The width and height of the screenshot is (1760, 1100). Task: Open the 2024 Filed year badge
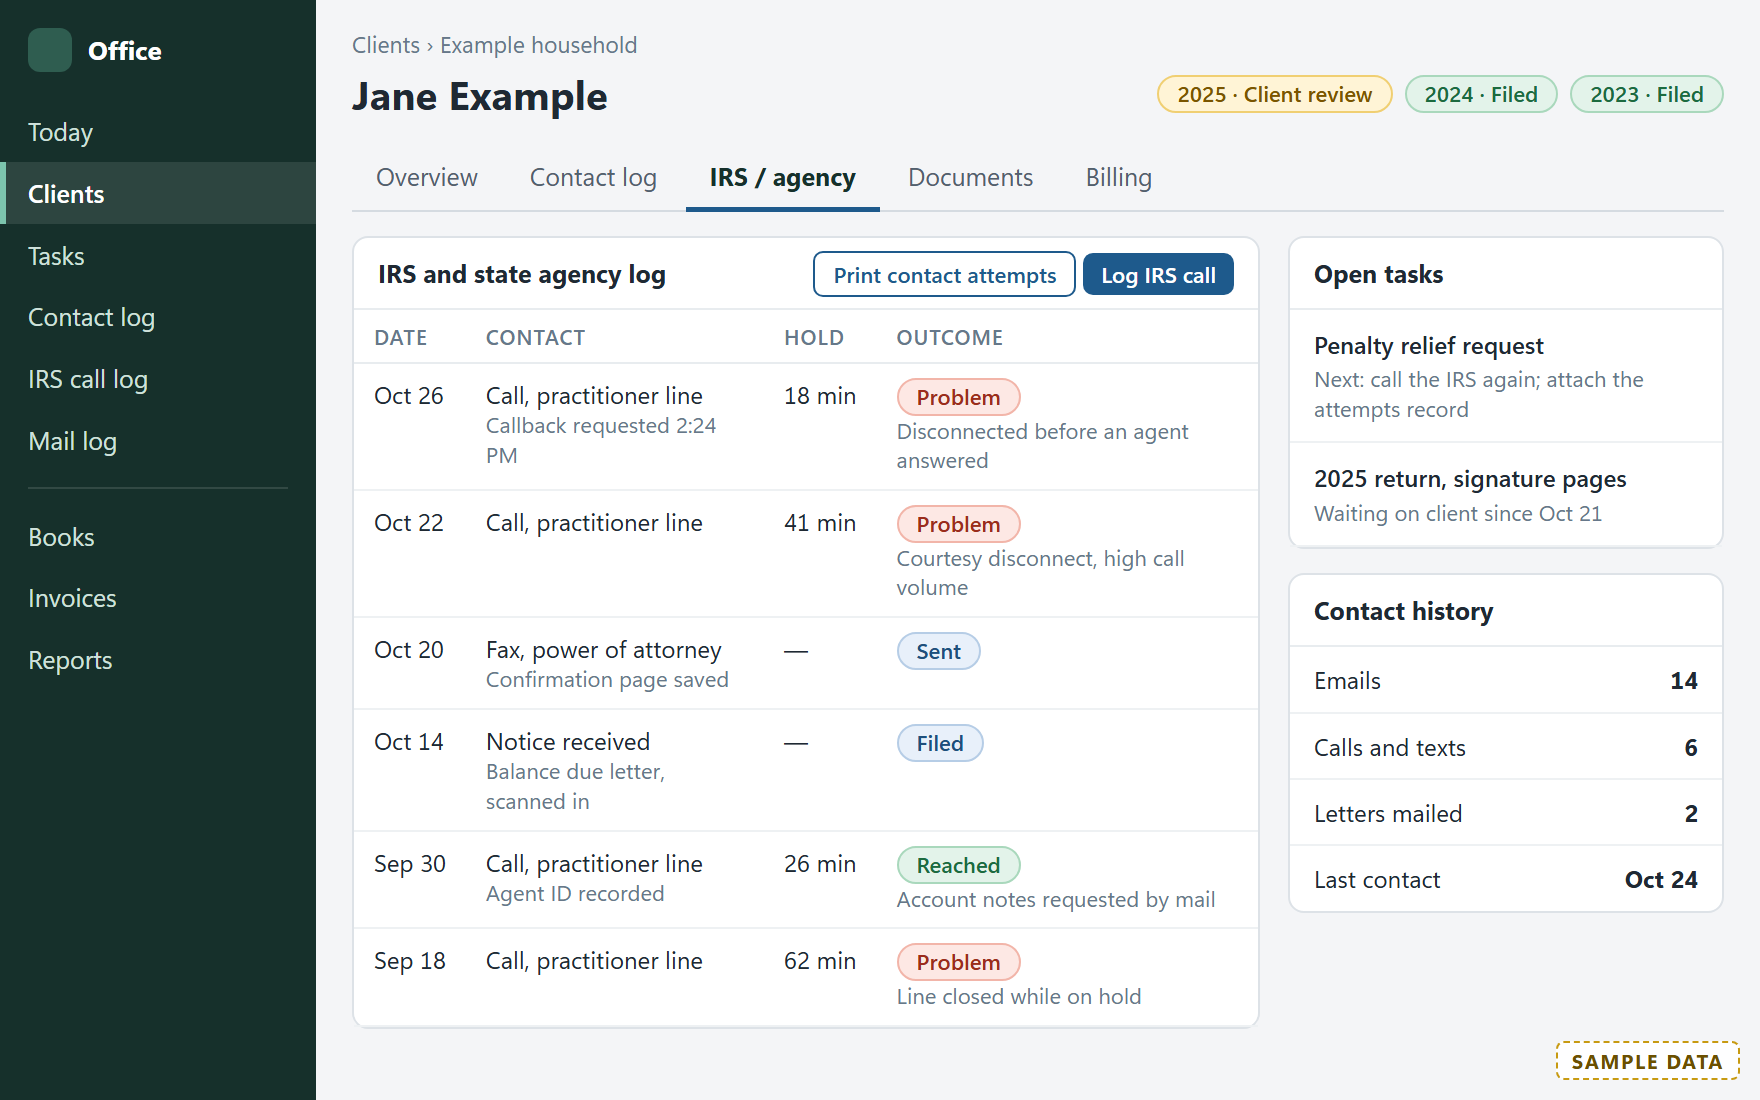pyautogui.click(x=1481, y=95)
